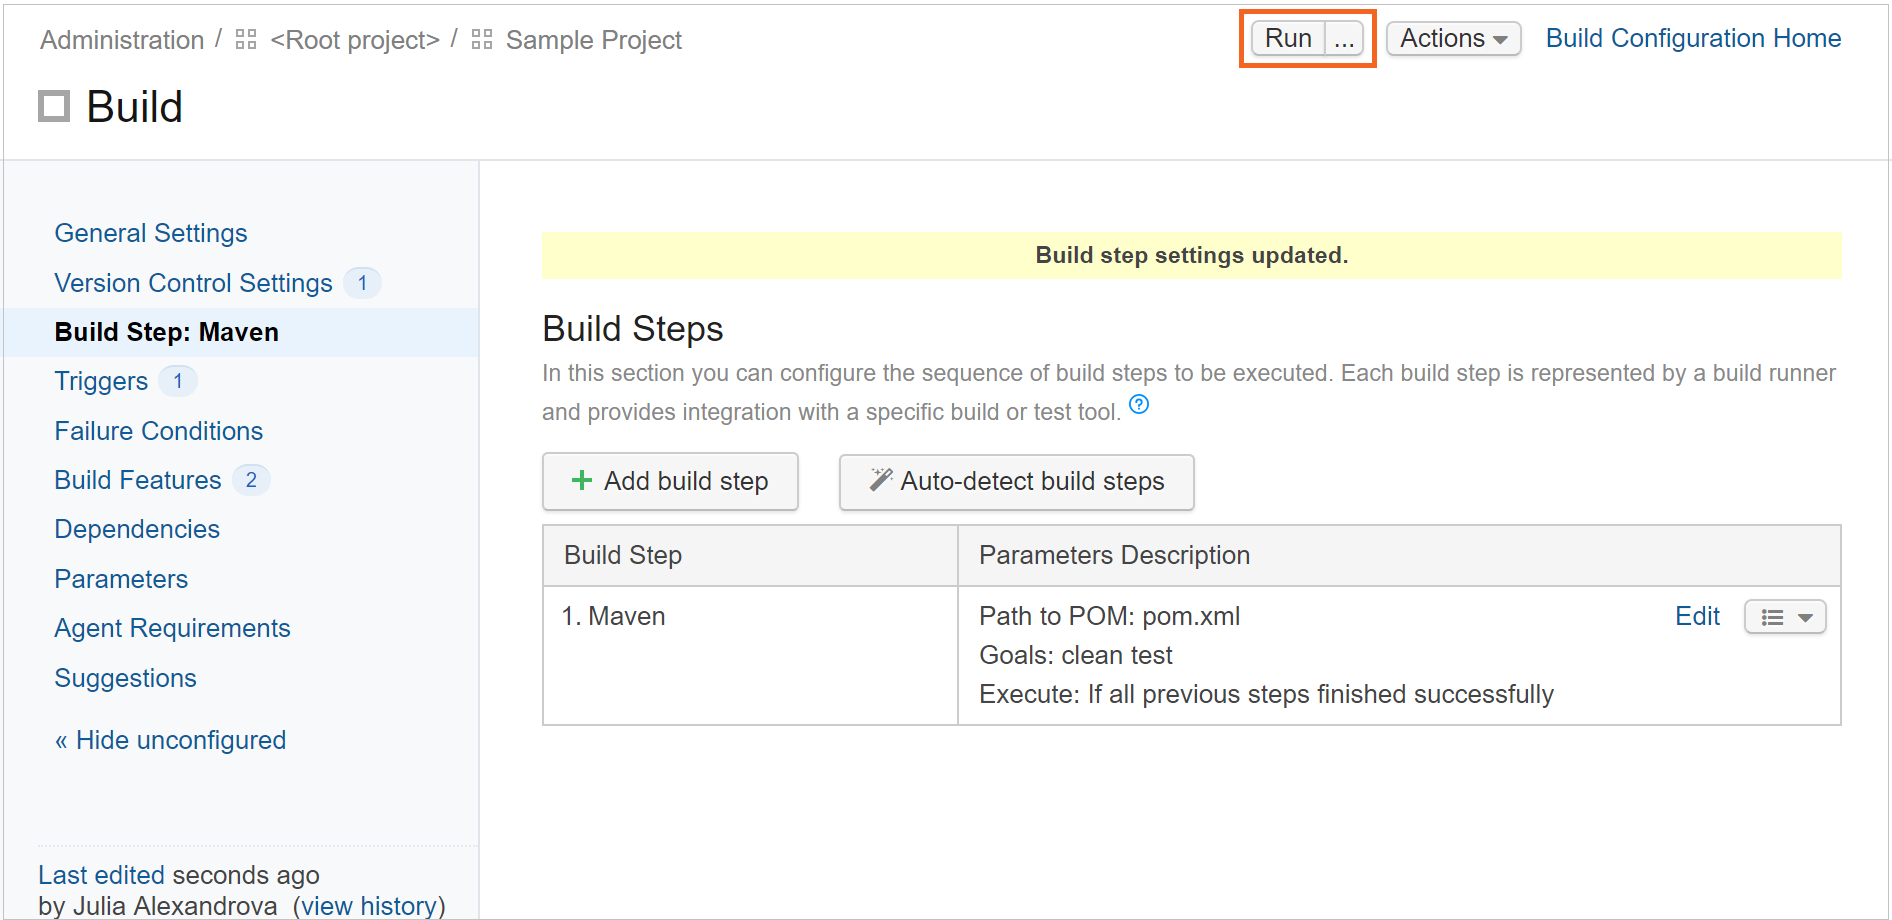Click the wand icon for auto-detecting build steps

[878, 480]
